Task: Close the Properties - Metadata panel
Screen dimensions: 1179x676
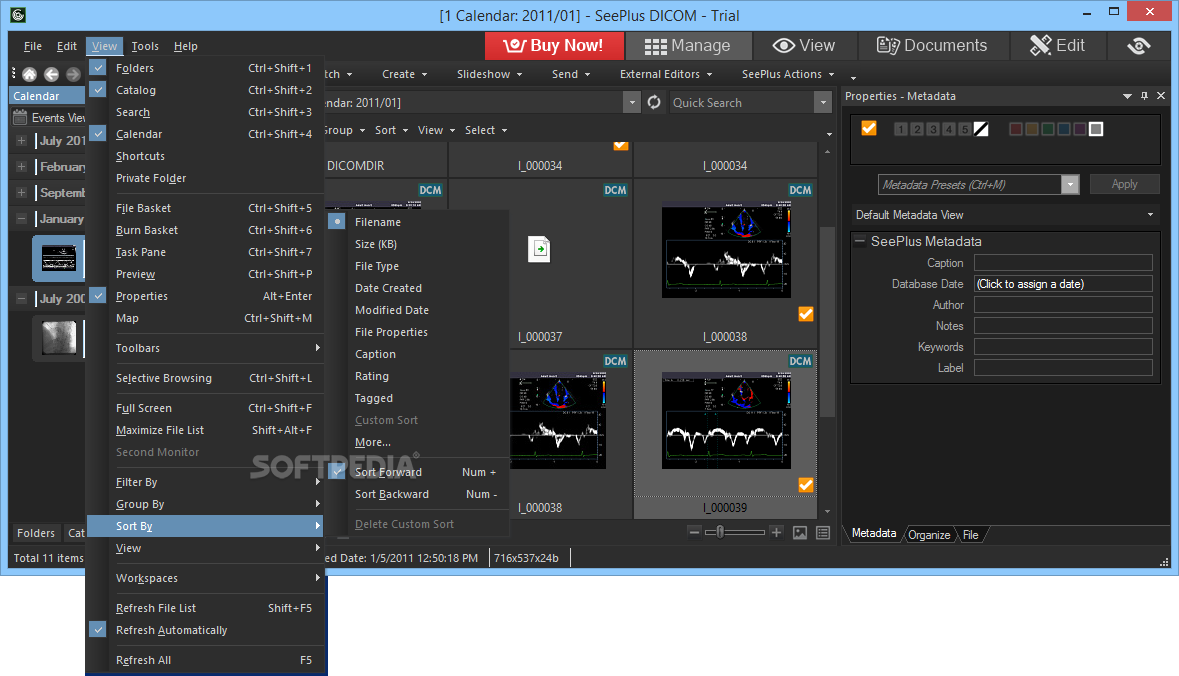Action: [1161, 96]
